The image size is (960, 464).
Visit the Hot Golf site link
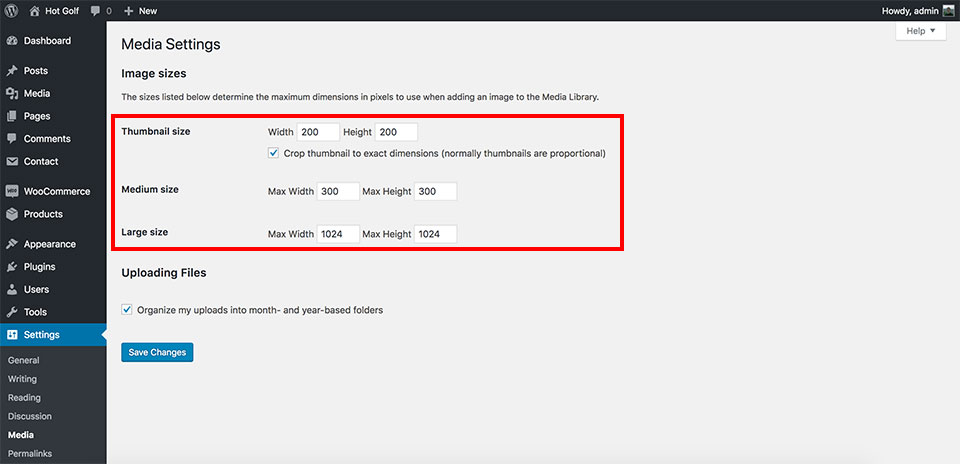(62, 11)
